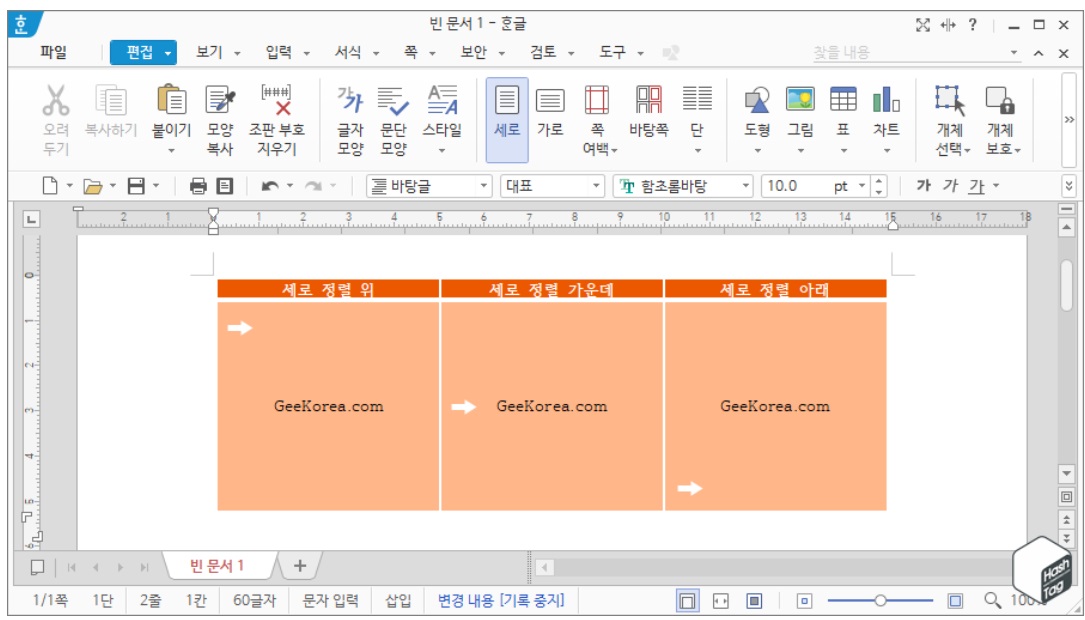Toggle Insert (삽입) mode in status bar
The height and width of the screenshot is (620, 1085).
click(399, 601)
